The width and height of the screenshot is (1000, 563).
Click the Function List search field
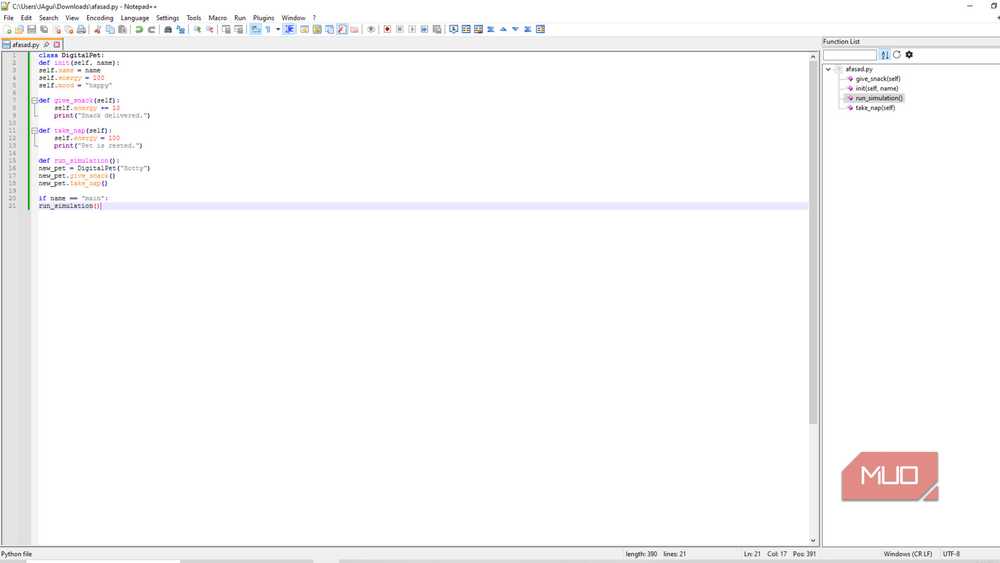(x=849, y=55)
